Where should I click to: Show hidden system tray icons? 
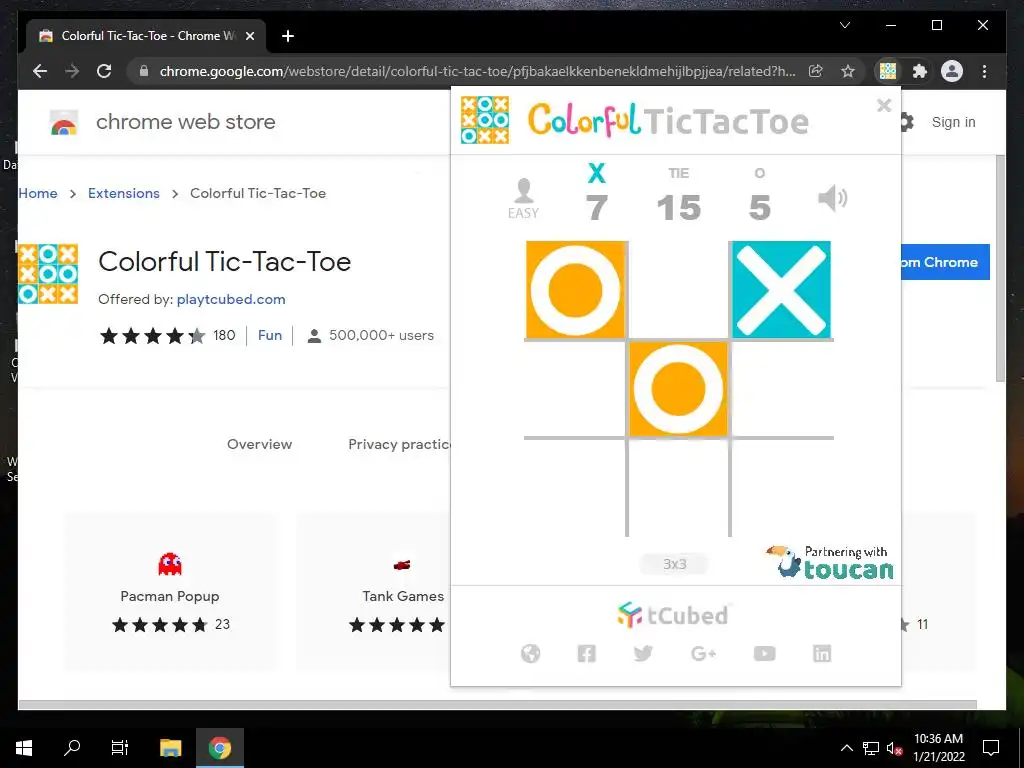(846, 748)
